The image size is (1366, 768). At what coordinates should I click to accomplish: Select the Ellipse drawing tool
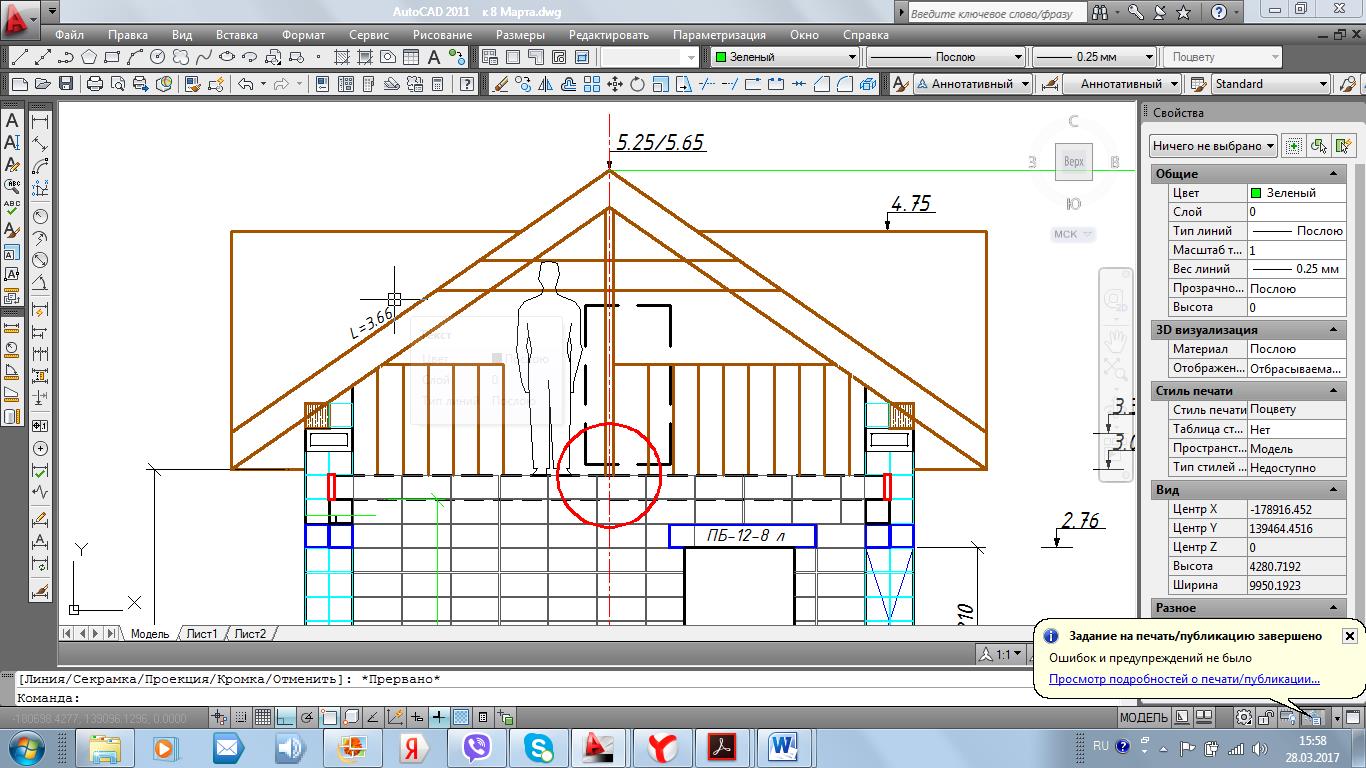click(x=227, y=57)
